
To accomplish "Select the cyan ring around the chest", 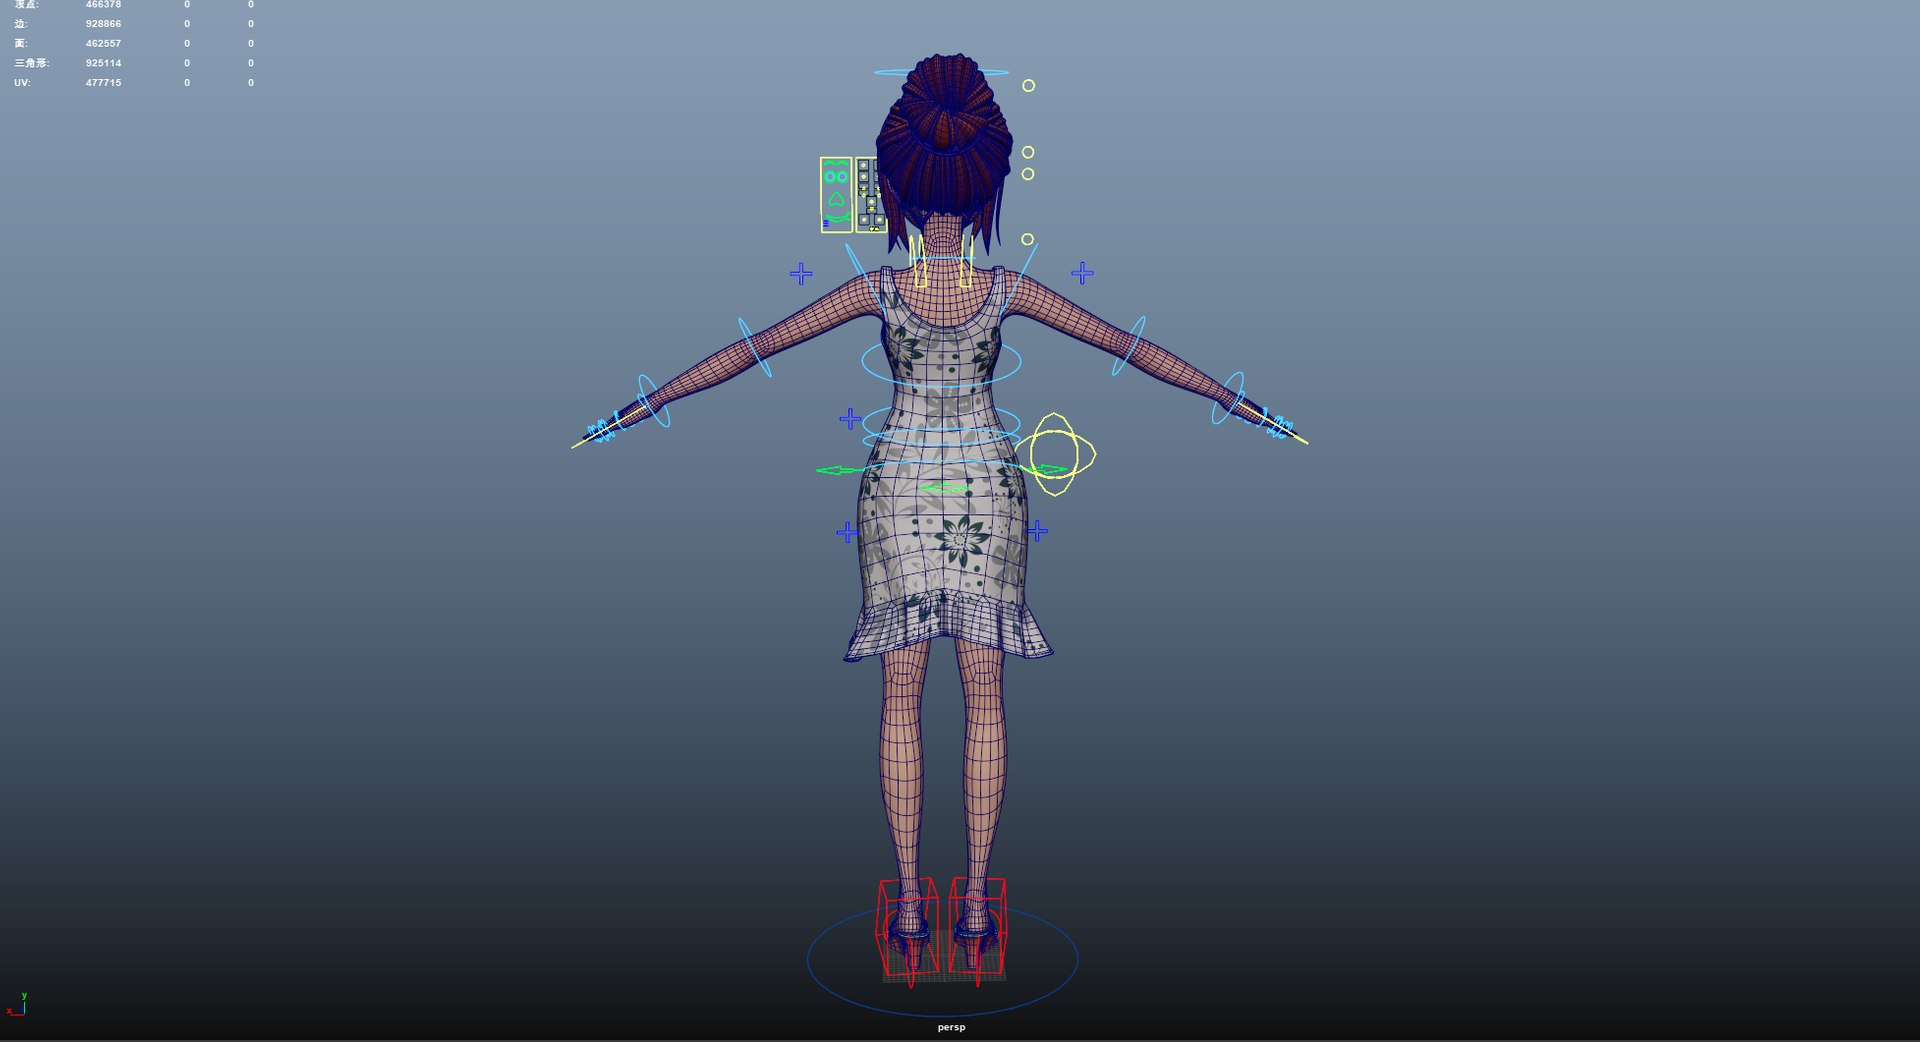I will (x=941, y=362).
